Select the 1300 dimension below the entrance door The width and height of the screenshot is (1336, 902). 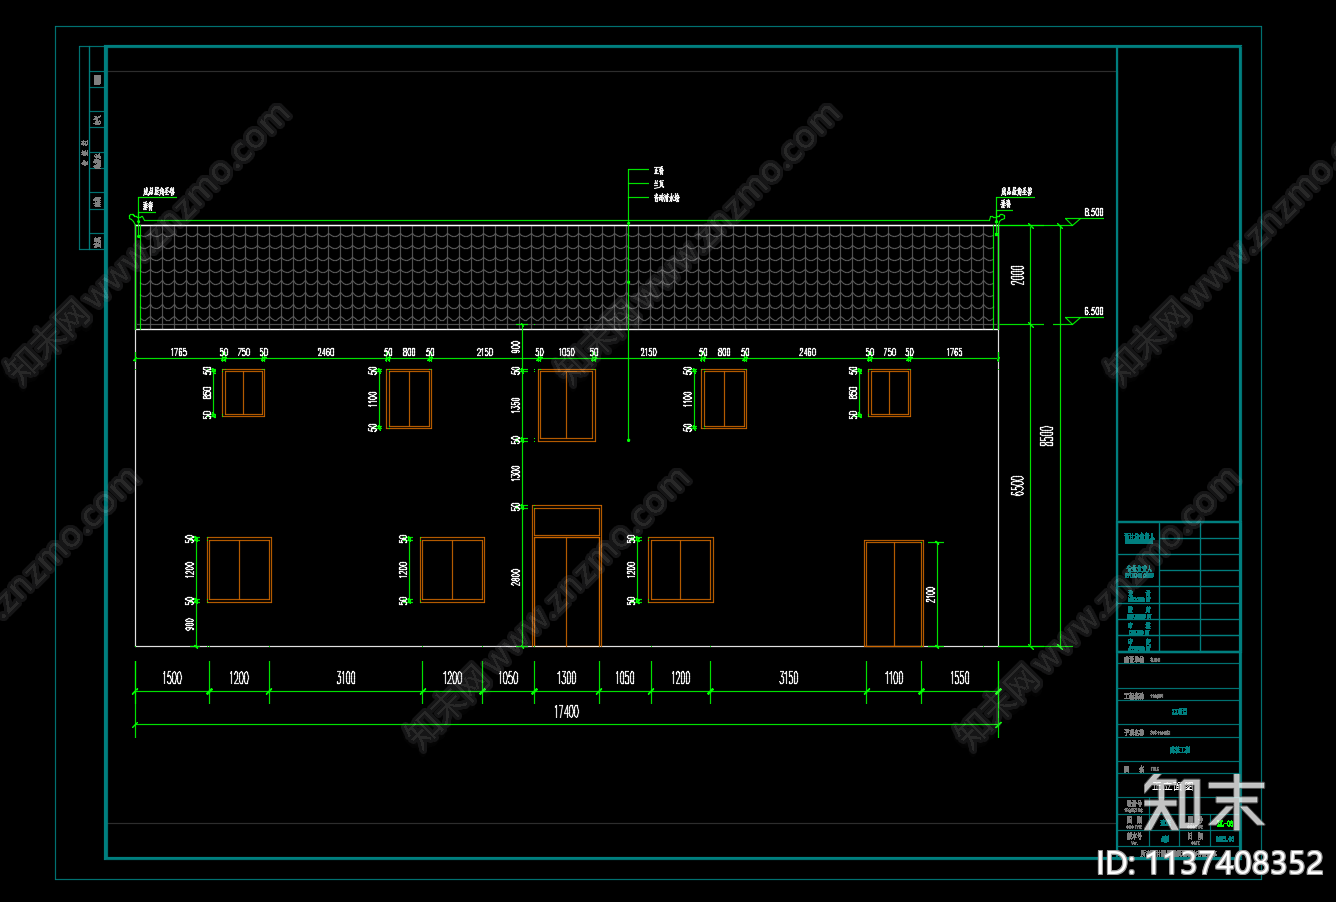click(x=567, y=678)
